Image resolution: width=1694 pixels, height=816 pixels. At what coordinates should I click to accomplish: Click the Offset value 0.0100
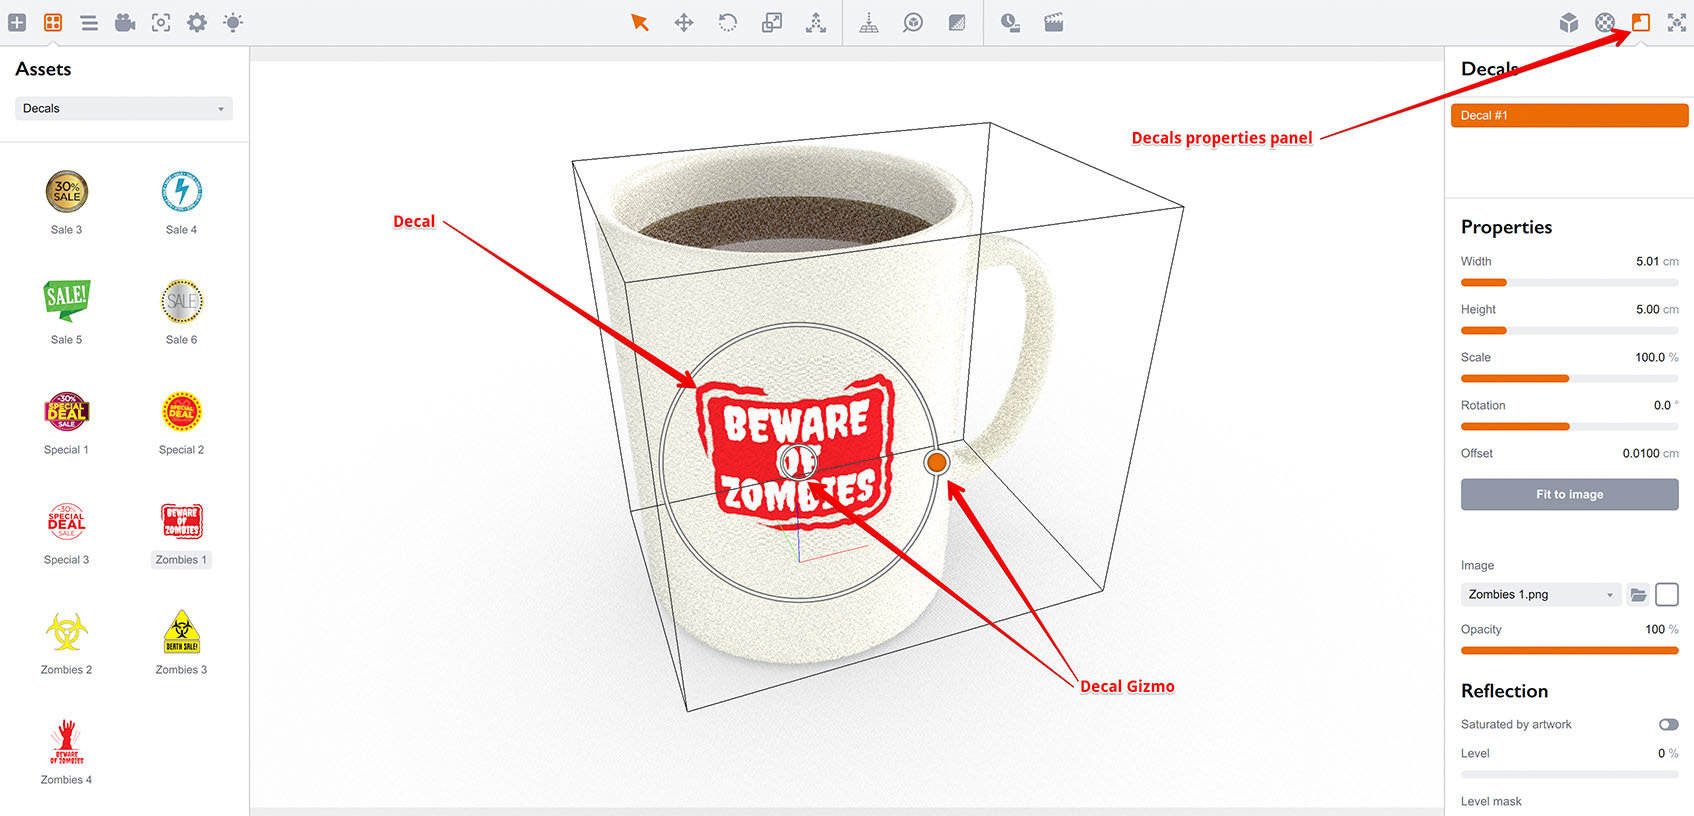pos(1641,454)
